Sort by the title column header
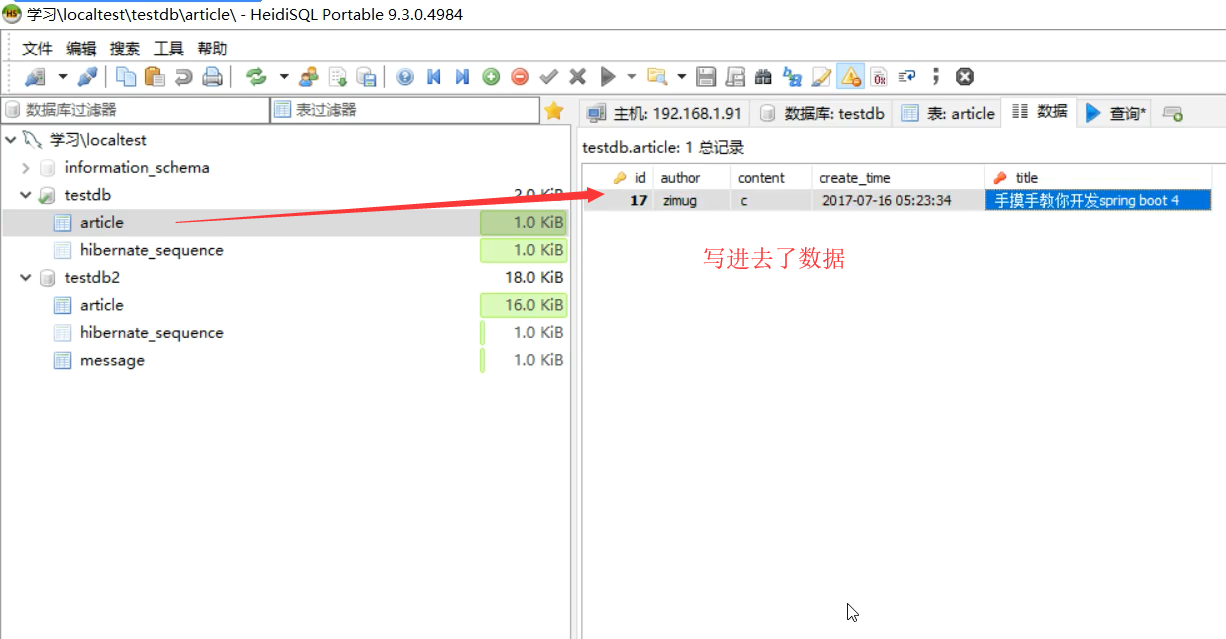The image size is (1226, 639). pyautogui.click(x=1099, y=177)
